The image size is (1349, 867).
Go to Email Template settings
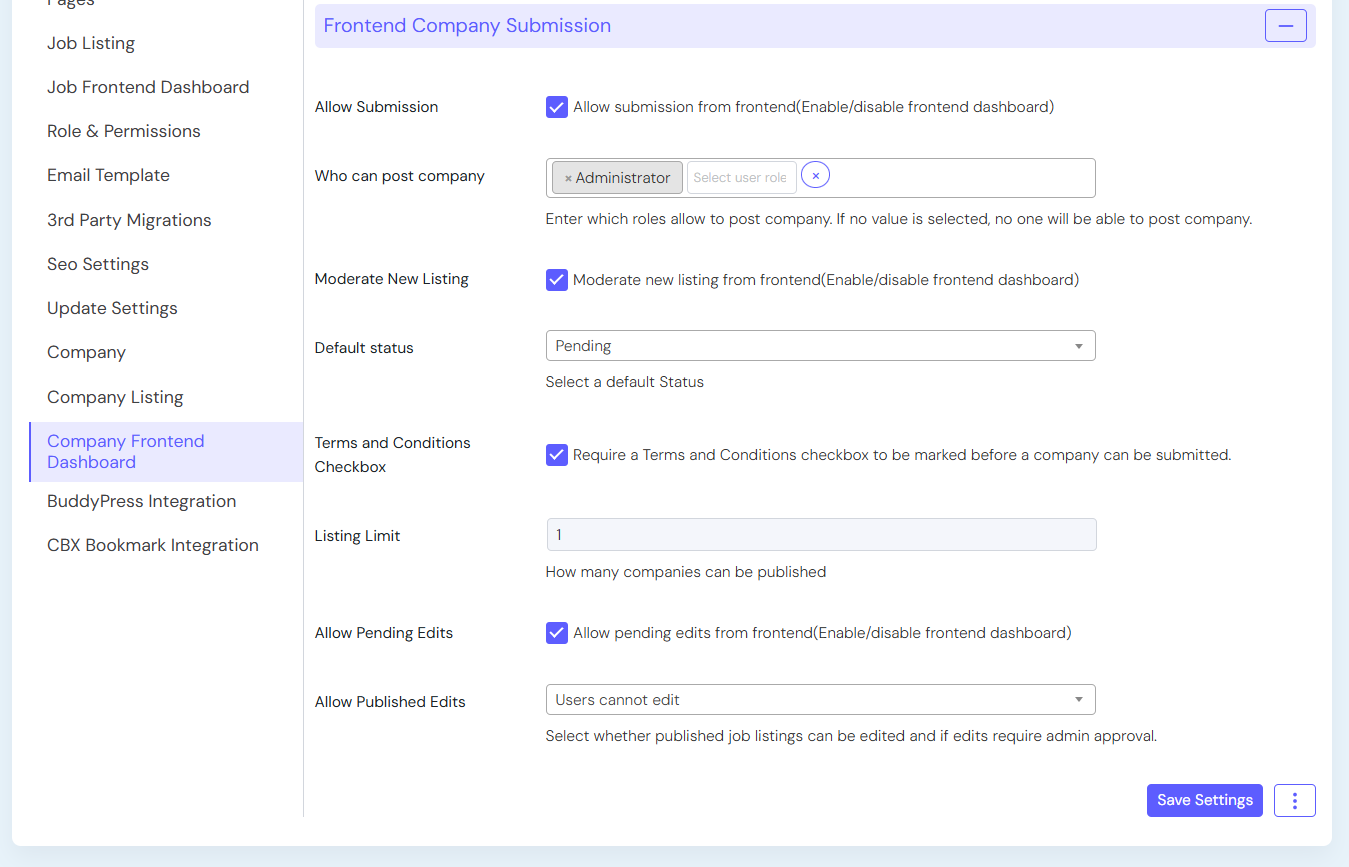(x=108, y=175)
